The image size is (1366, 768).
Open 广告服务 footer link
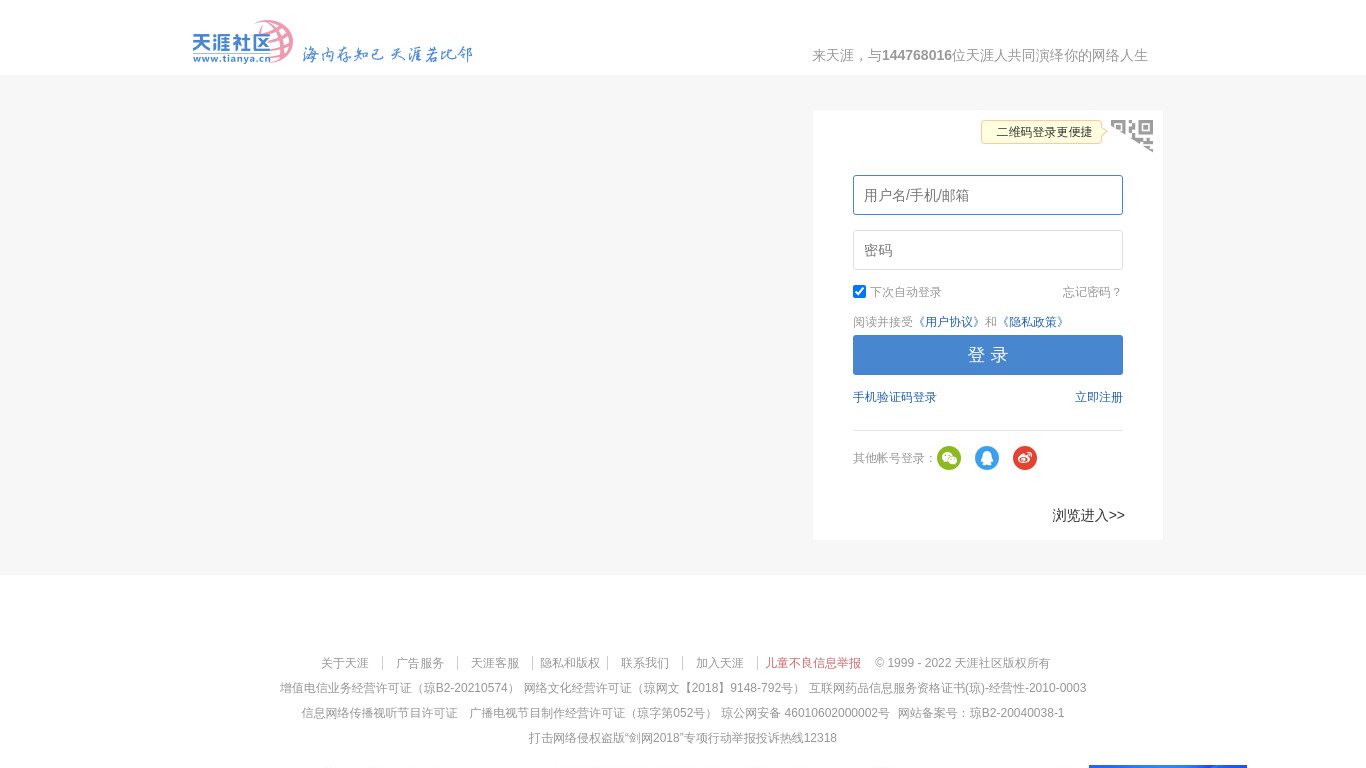click(x=420, y=663)
